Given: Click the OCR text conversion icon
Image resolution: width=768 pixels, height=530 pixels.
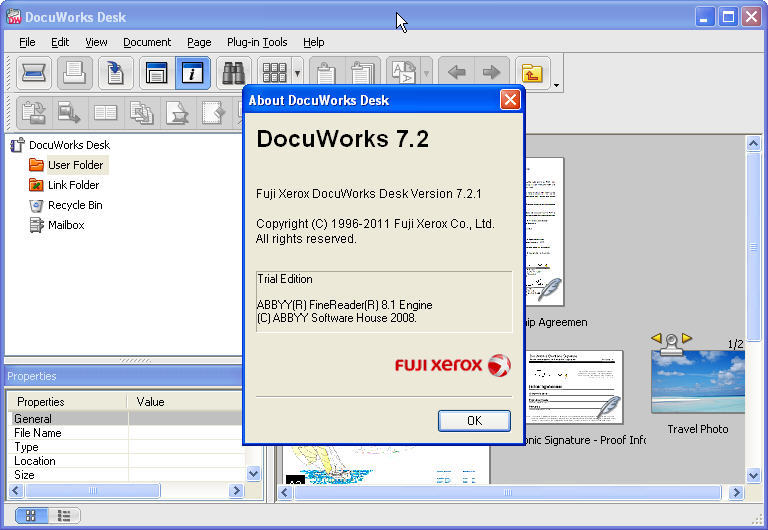Looking at the screenshot, I should pos(404,72).
